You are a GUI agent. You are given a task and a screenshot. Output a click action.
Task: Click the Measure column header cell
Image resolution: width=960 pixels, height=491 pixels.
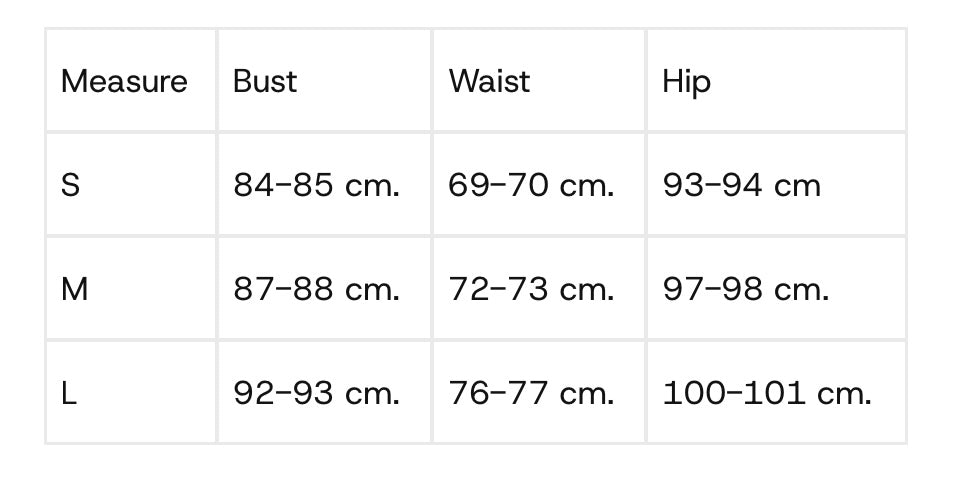(124, 81)
